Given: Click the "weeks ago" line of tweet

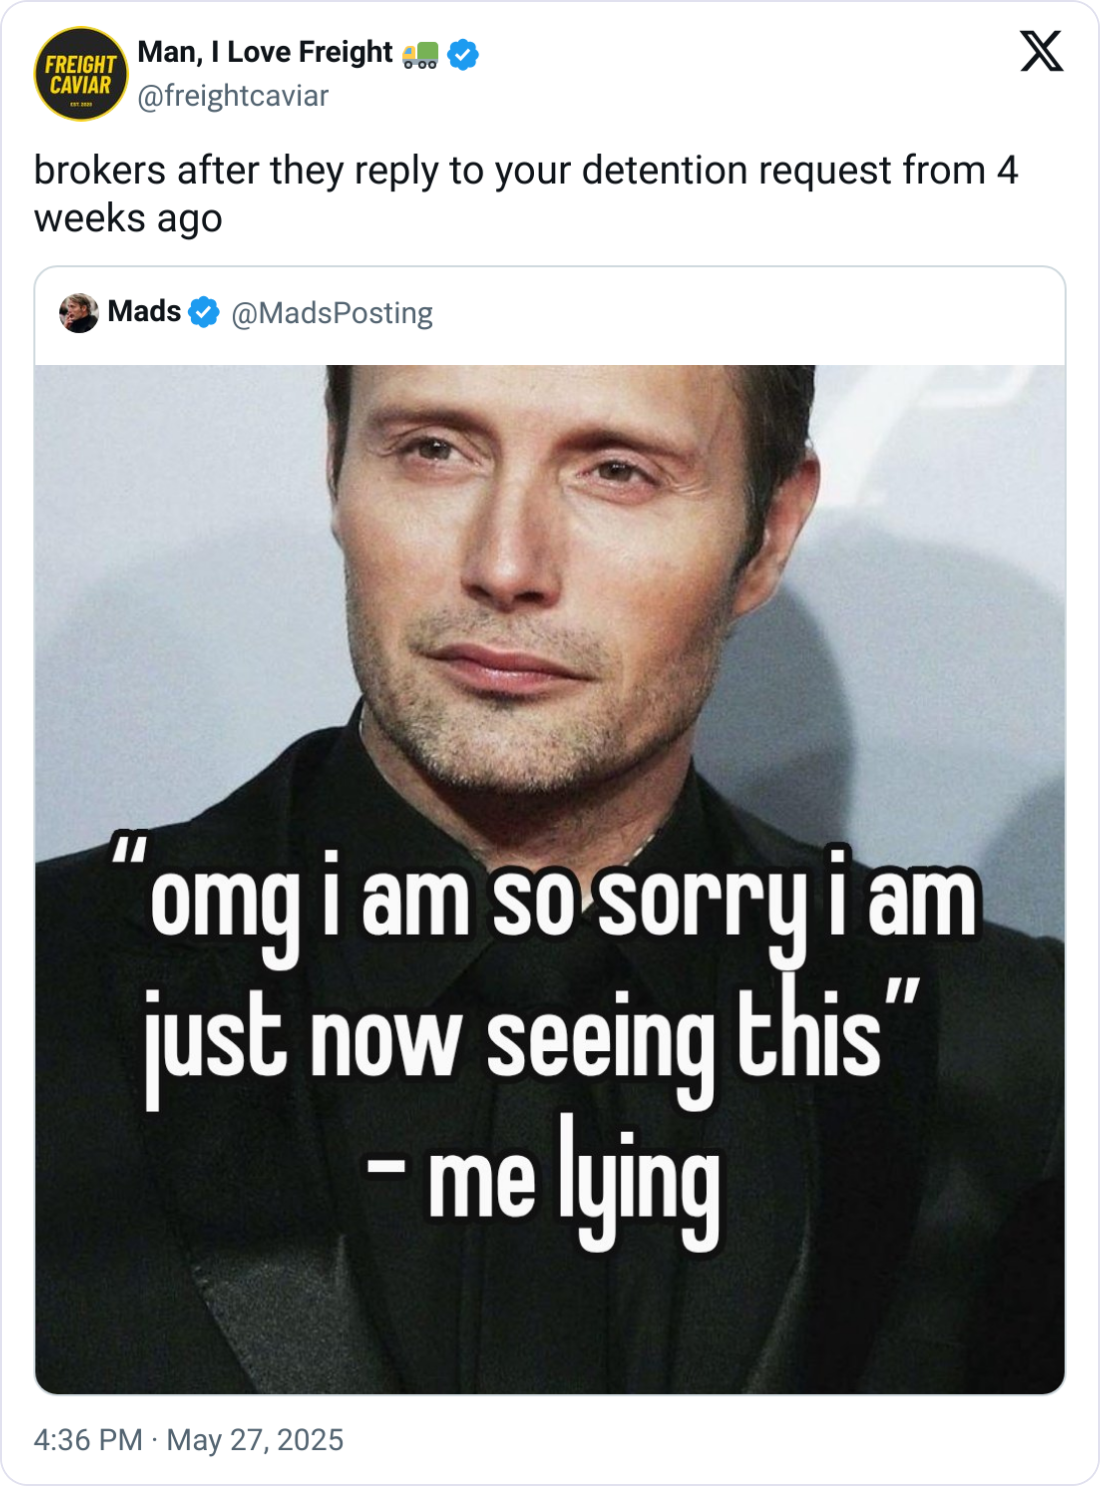Looking at the screenshot, I should click(x=128, y=219).
